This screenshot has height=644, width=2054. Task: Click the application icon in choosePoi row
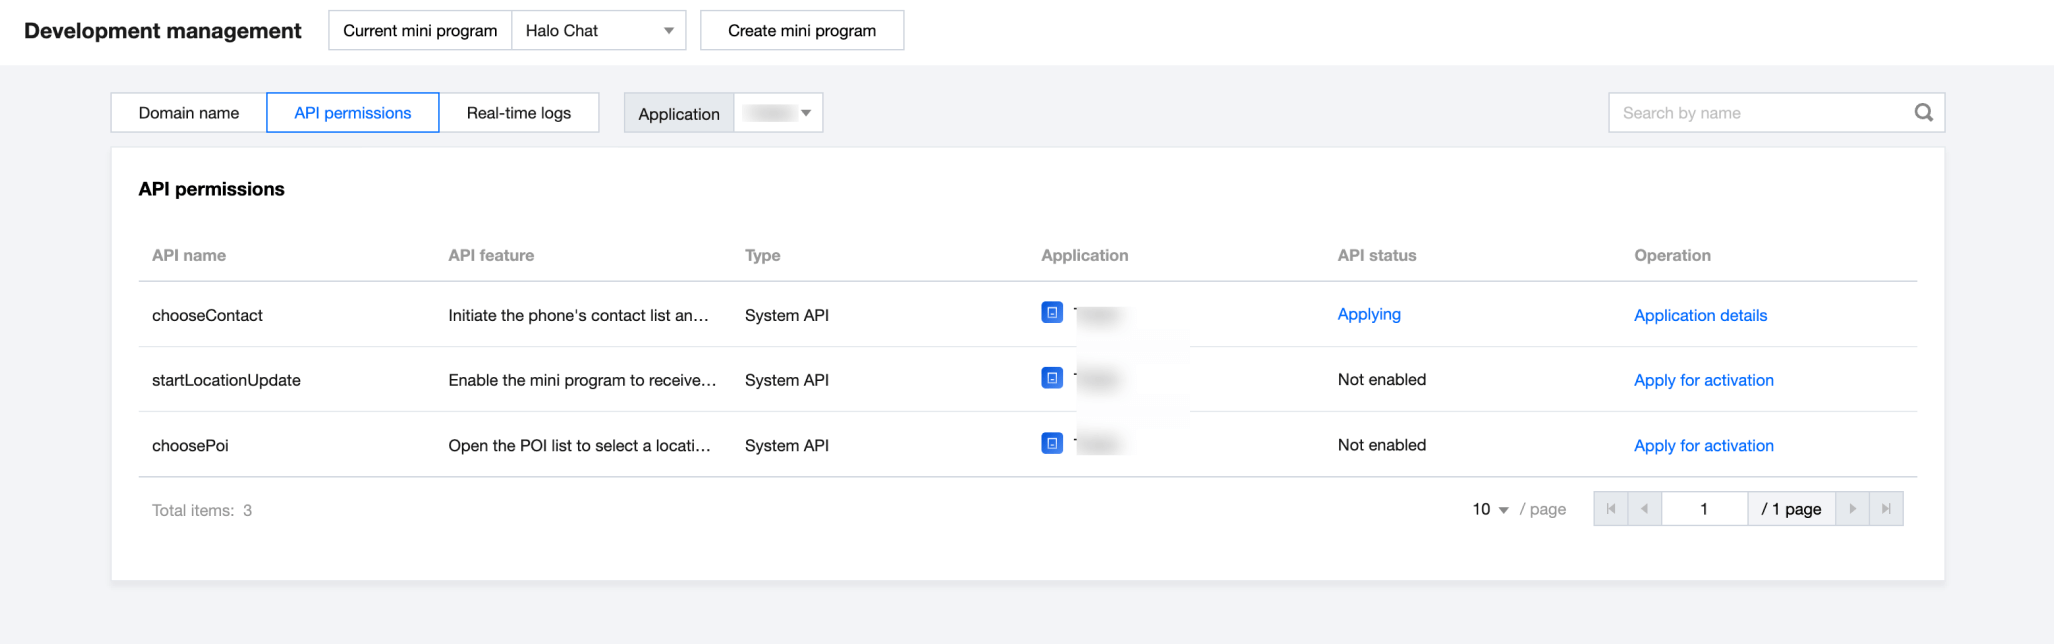[1052, 443]
